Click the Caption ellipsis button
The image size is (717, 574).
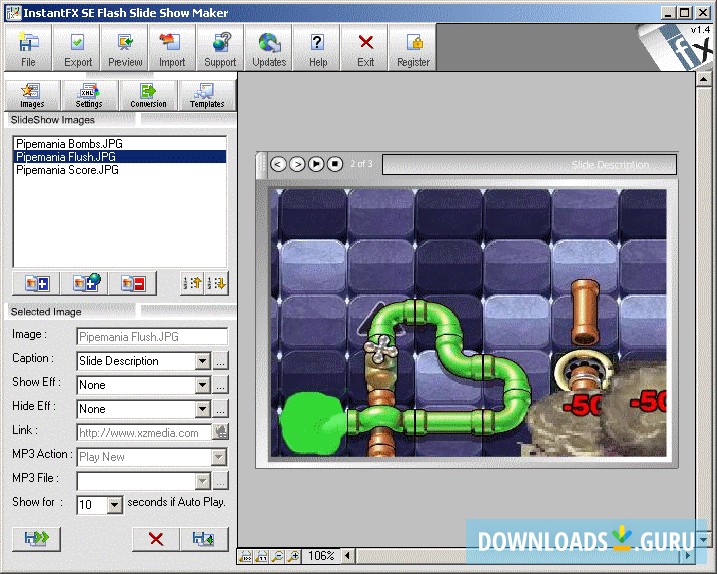220,361
